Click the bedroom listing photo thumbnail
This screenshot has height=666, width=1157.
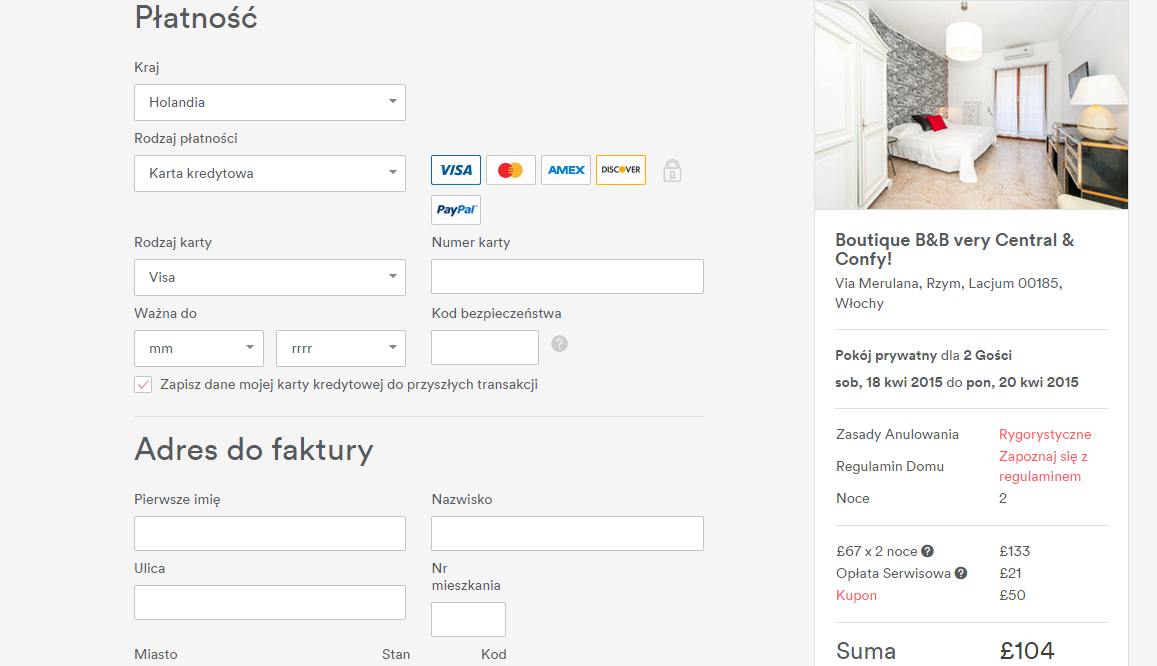[971, 105]
